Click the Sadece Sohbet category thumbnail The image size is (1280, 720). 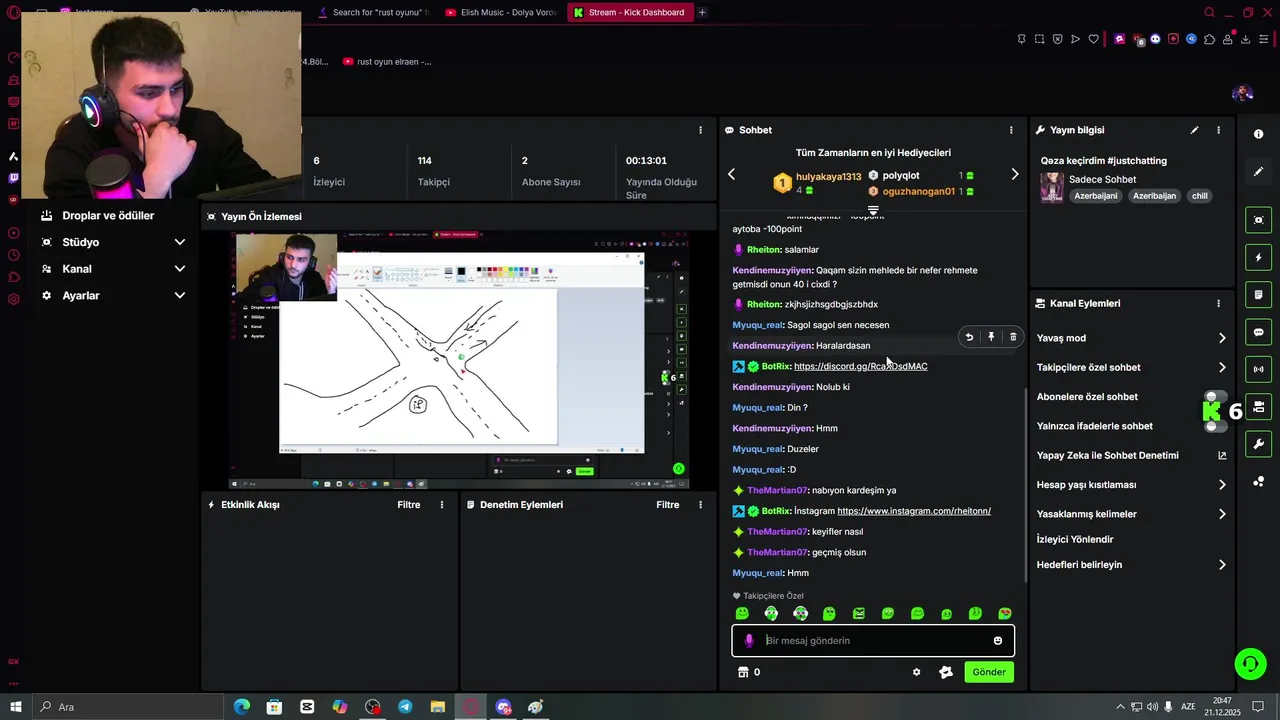pyautogui.click(x=1051, y=187)
